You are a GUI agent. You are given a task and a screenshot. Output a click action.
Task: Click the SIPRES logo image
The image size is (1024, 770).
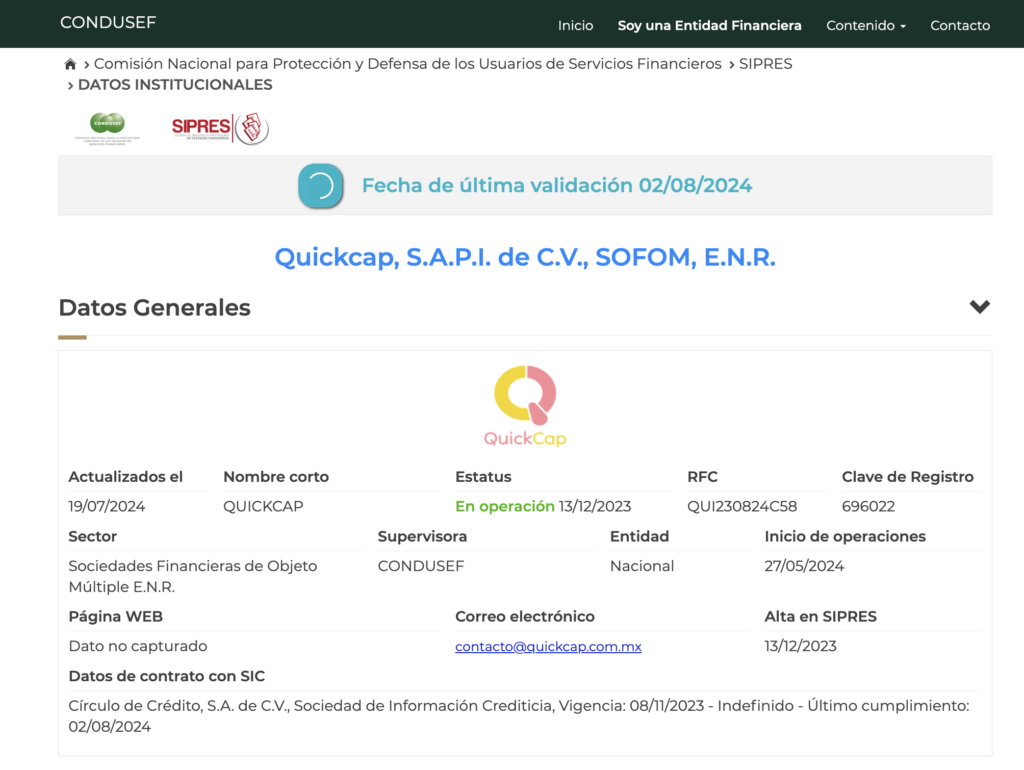coord(220,128)
